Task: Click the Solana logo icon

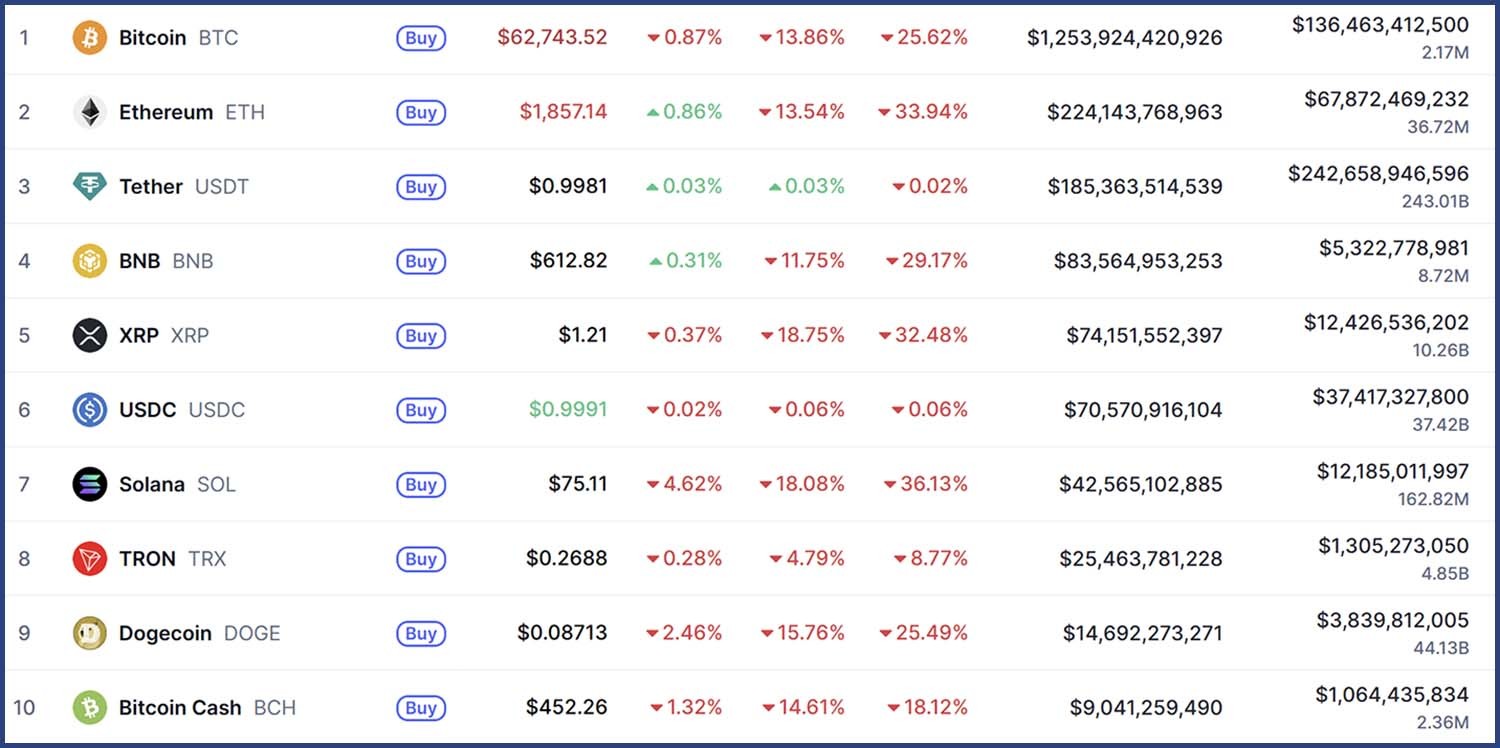Action: [90, 485]
